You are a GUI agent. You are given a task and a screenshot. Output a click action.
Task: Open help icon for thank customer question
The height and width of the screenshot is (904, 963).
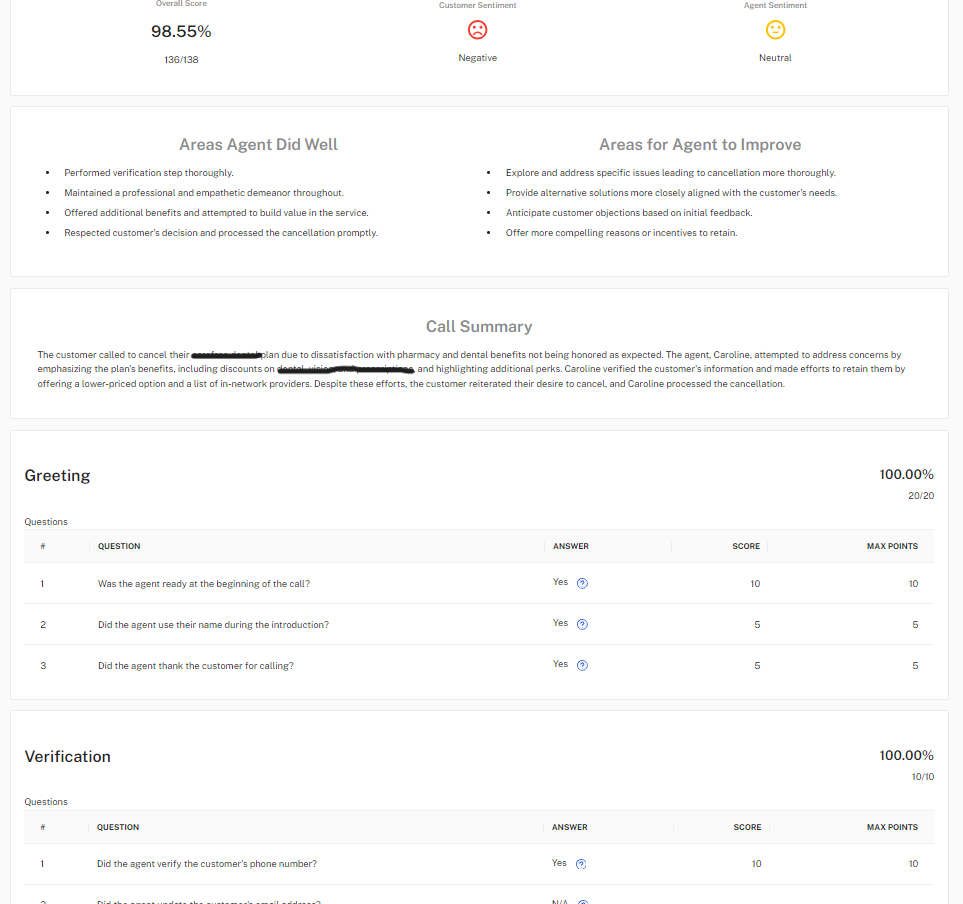tap(583, 665)
